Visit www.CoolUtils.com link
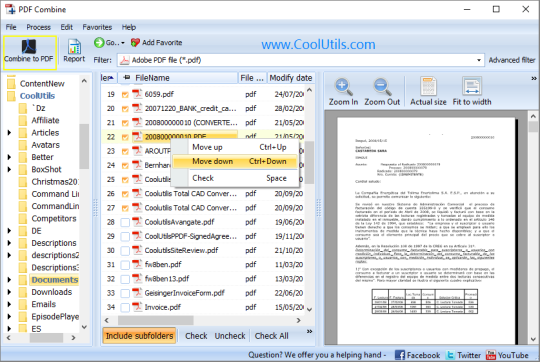This screenshot has height=362, width=540. (x=318, y=44)
